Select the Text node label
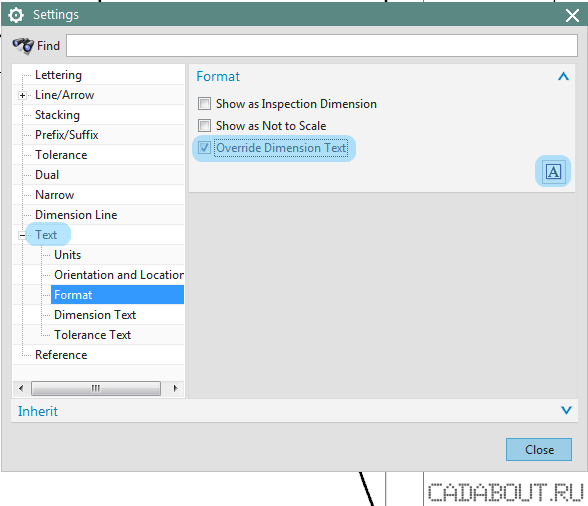This screenshot has width=588, height=506. (46, 235)
